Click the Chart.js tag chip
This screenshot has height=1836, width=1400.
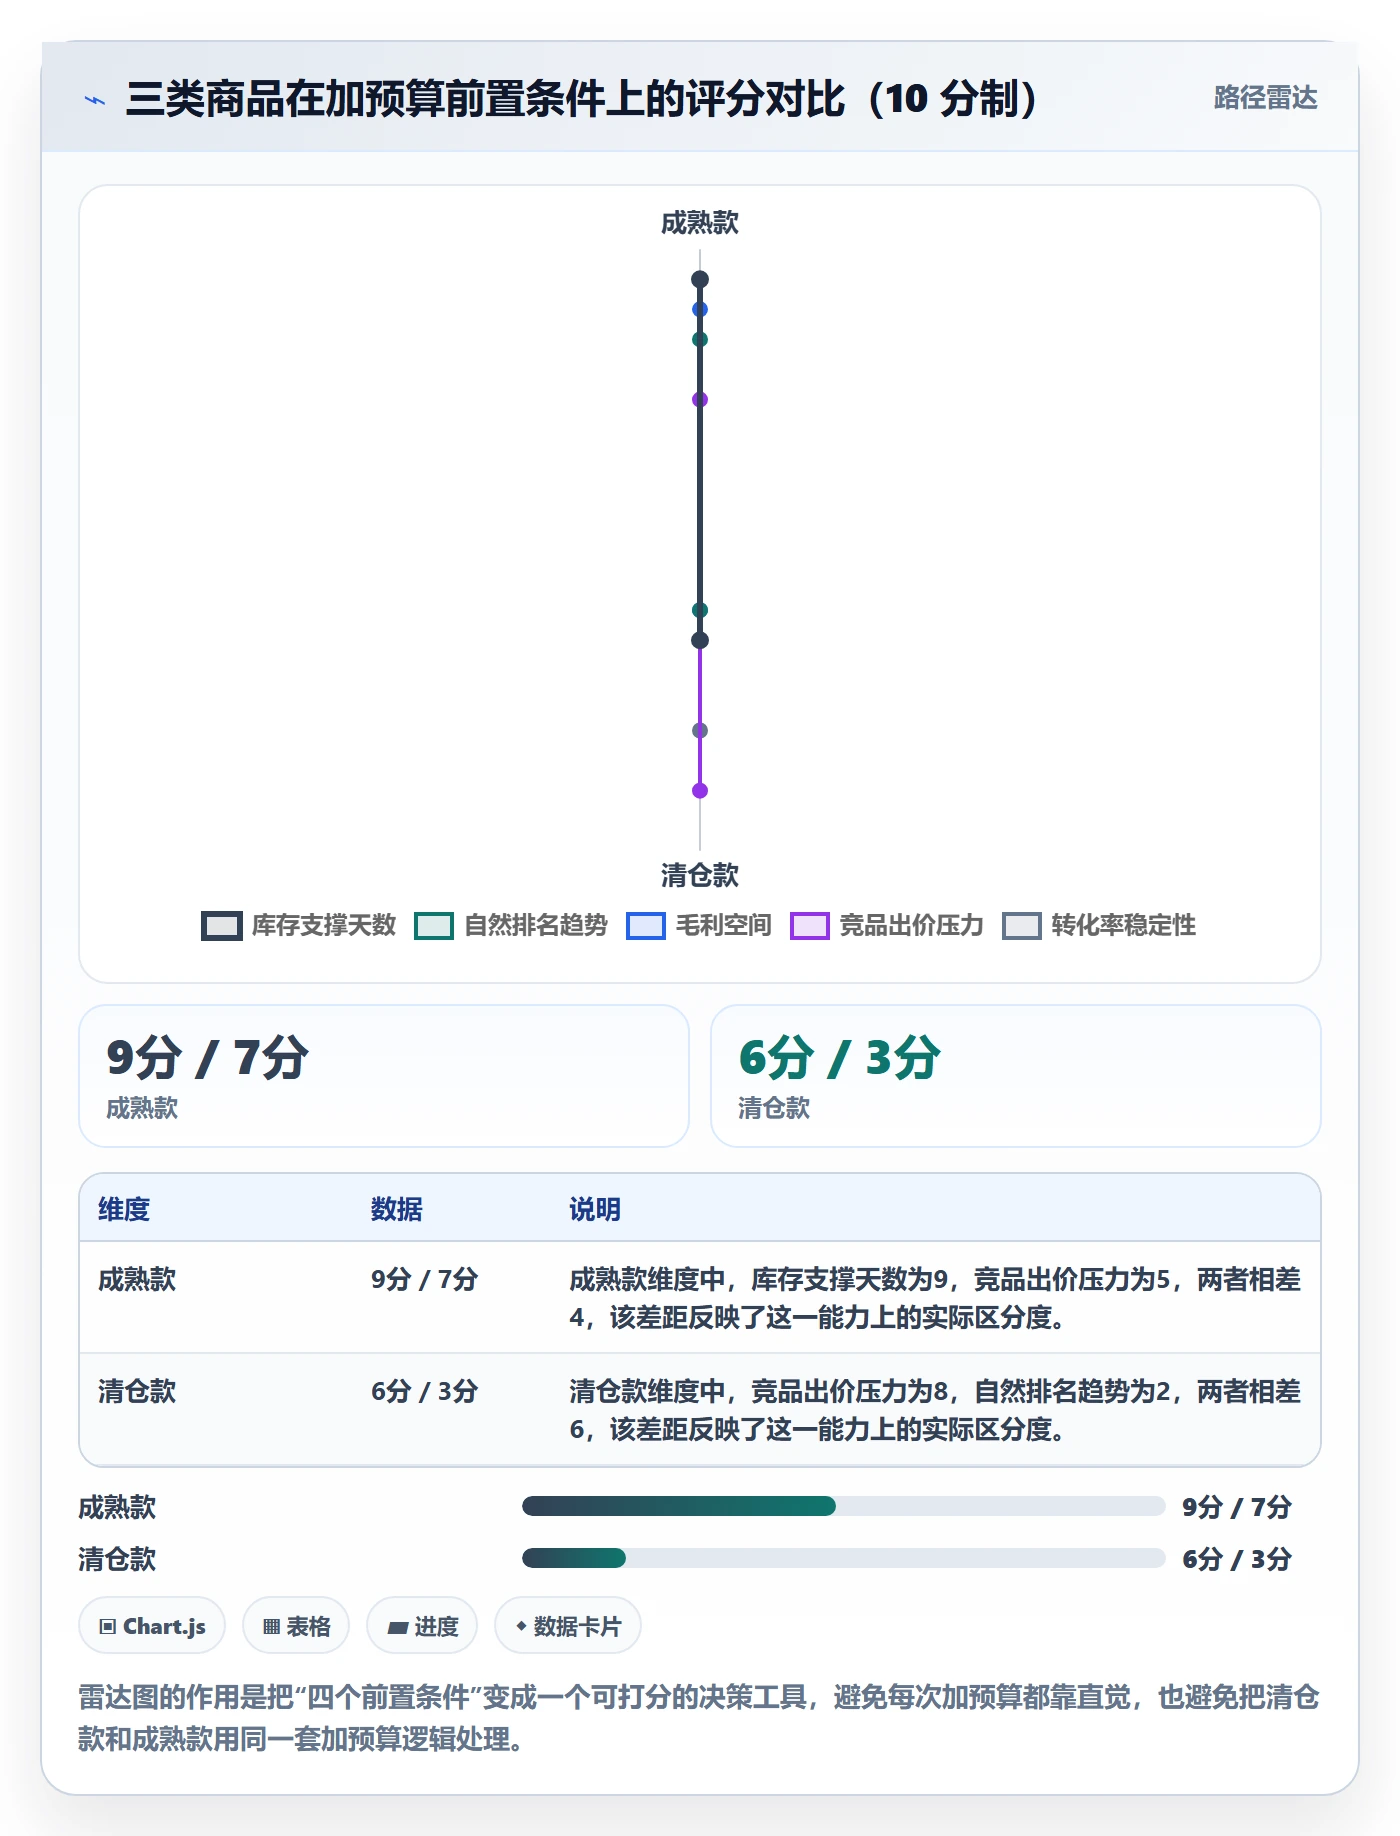tap(152, 1626)
